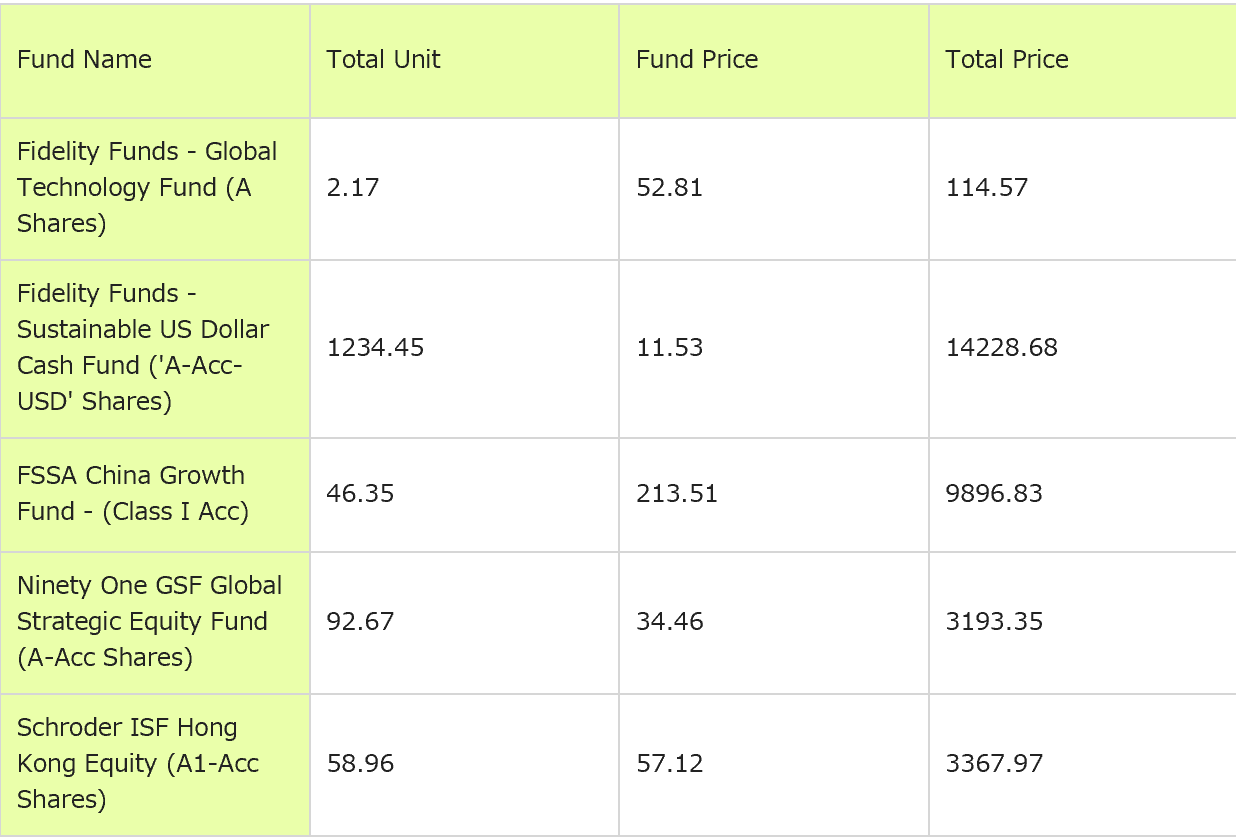The height and width of the screenshot is (837, 1236).
Task: Click fund price value 52.81
Action: tap(669, 188)
